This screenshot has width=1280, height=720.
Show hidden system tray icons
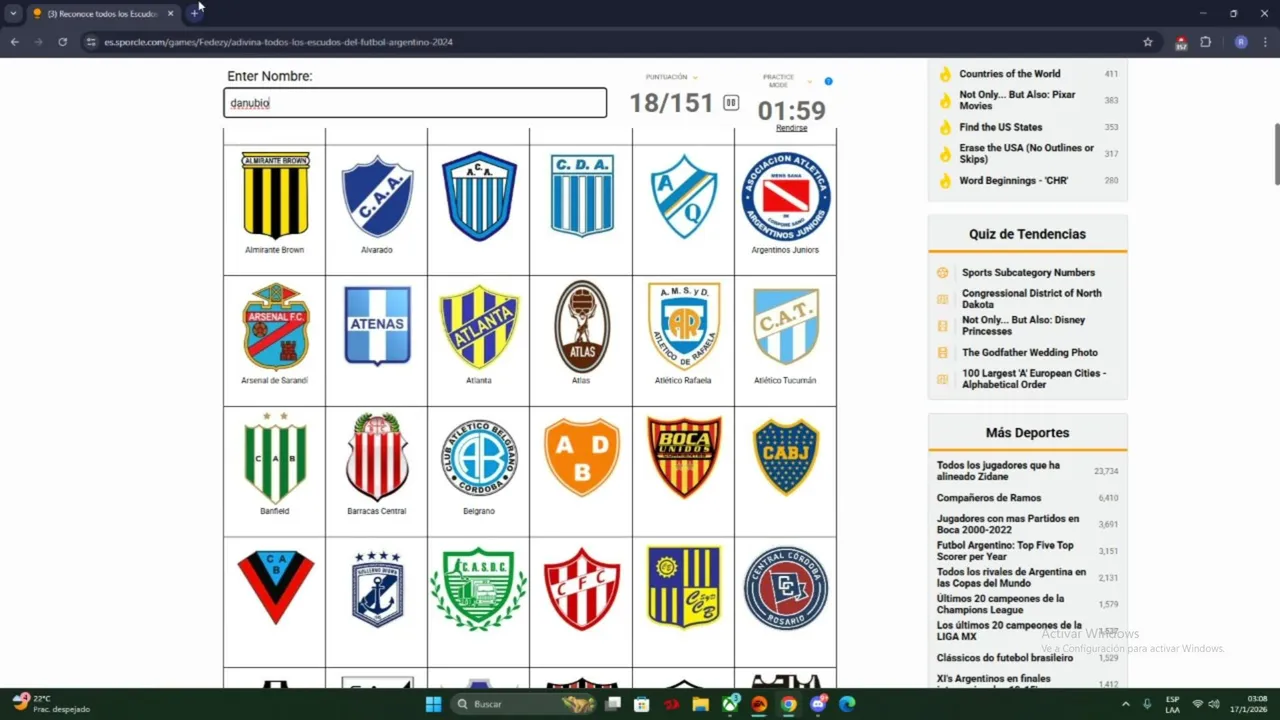pos(1125,704)
